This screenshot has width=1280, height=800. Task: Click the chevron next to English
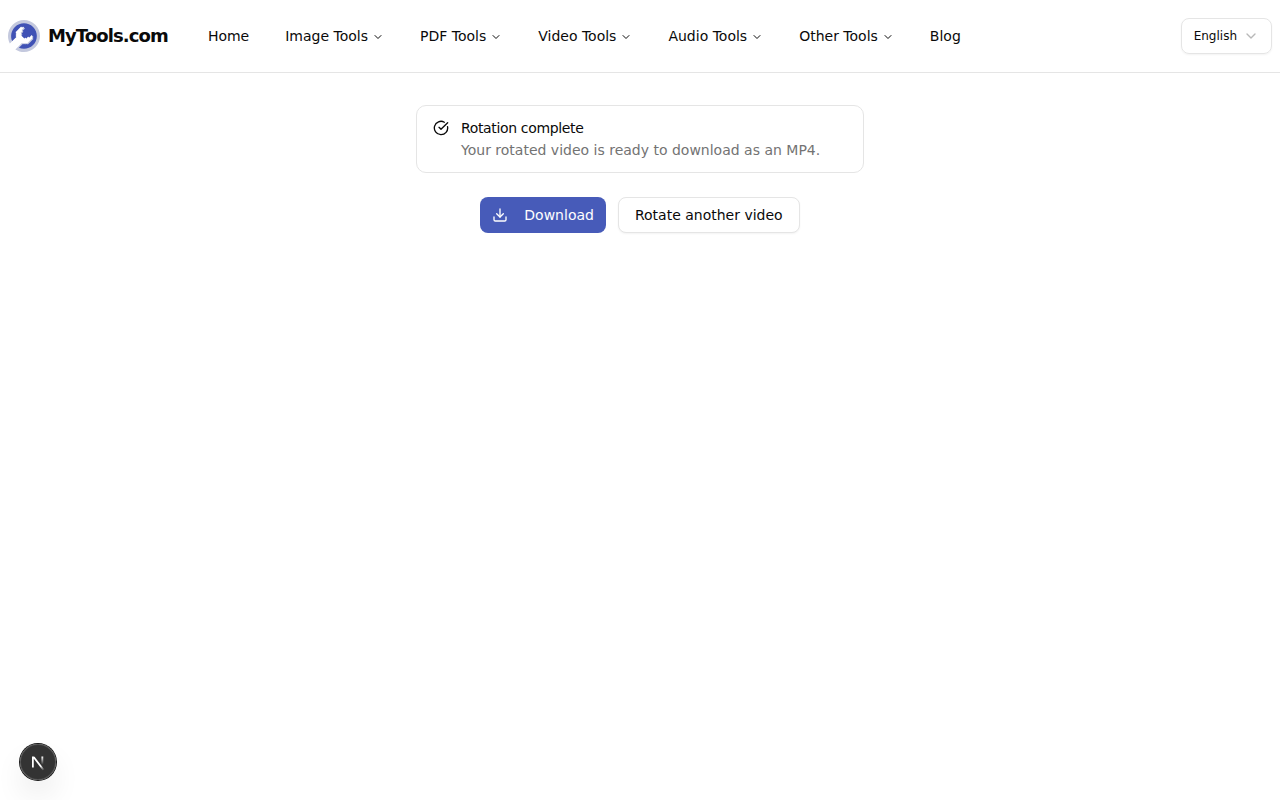(x=1250, y=35)
